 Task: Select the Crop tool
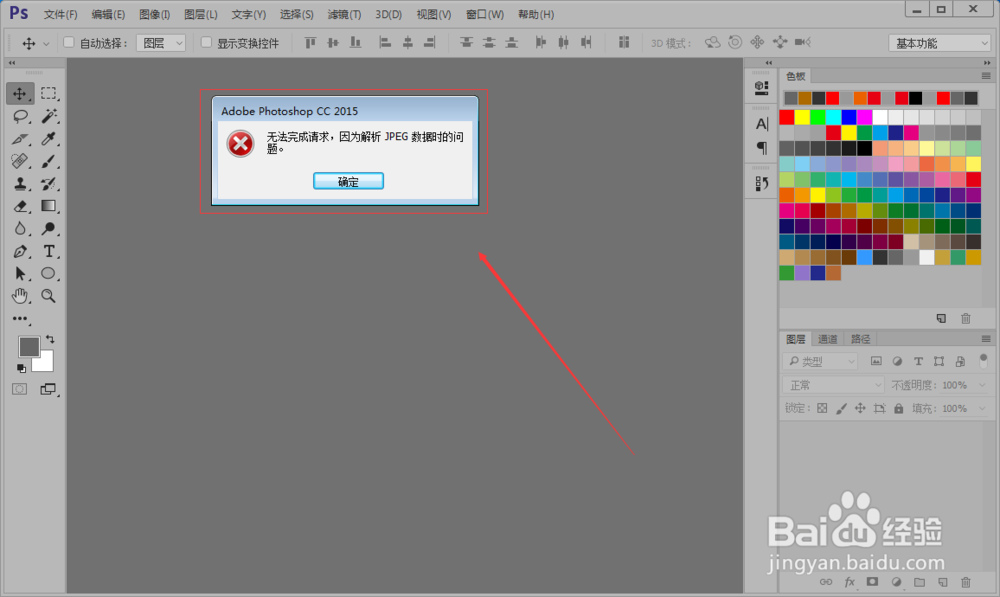tap(20, 138)
